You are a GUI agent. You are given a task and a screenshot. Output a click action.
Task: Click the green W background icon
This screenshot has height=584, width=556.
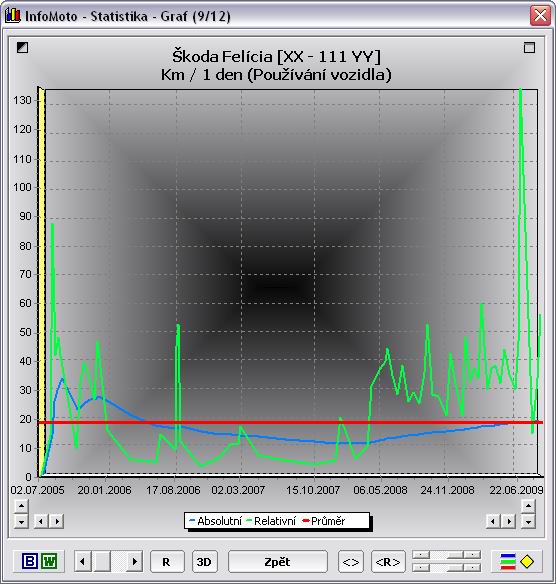coord(49,561)
